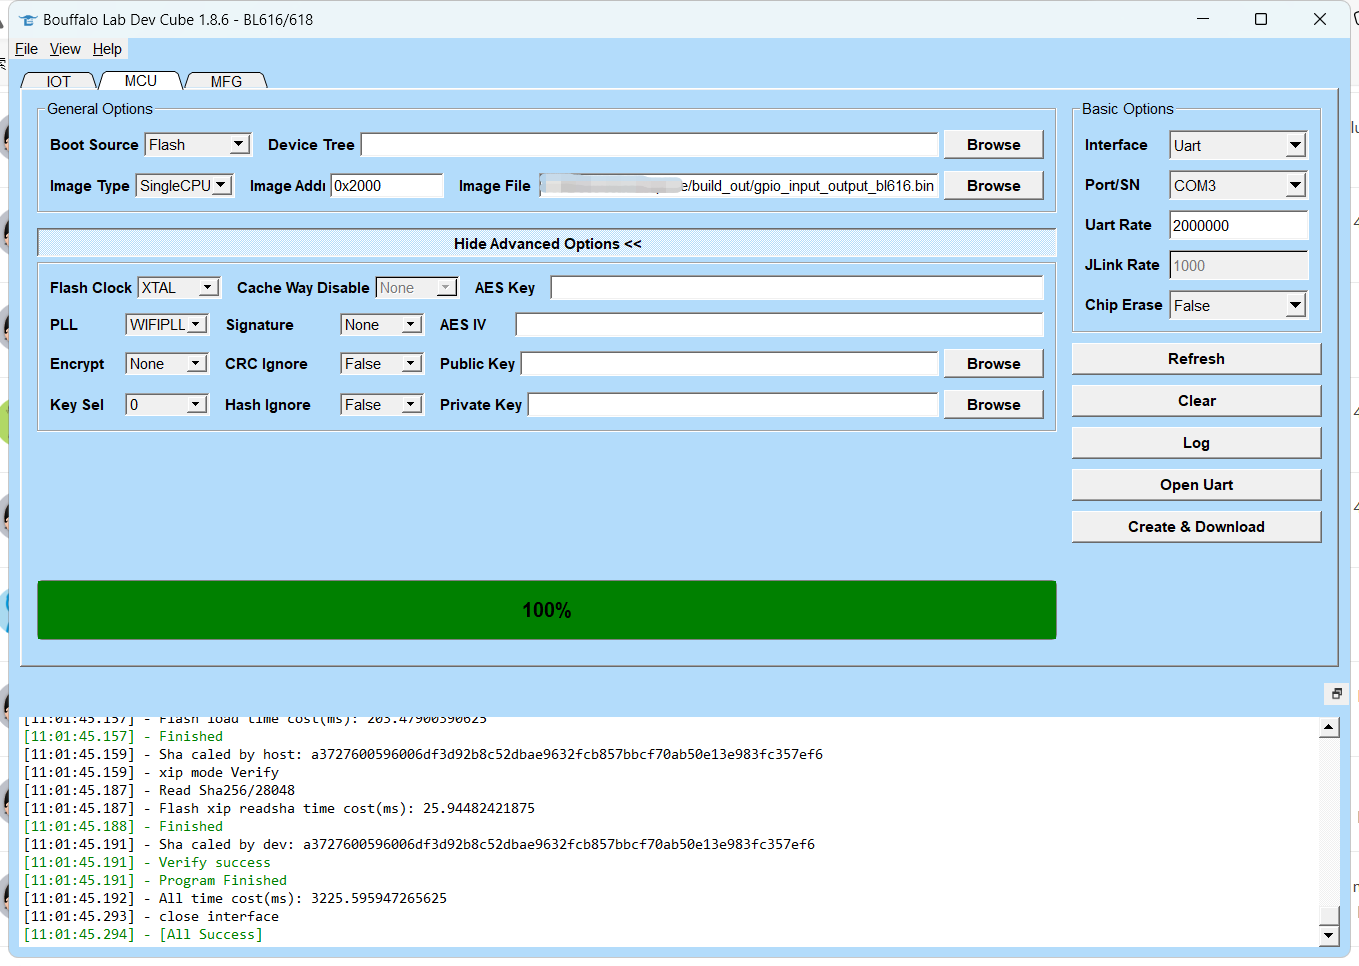Open the Encrypt dropdown
This screenshot has width=1359, height=966.
[167, 364]
